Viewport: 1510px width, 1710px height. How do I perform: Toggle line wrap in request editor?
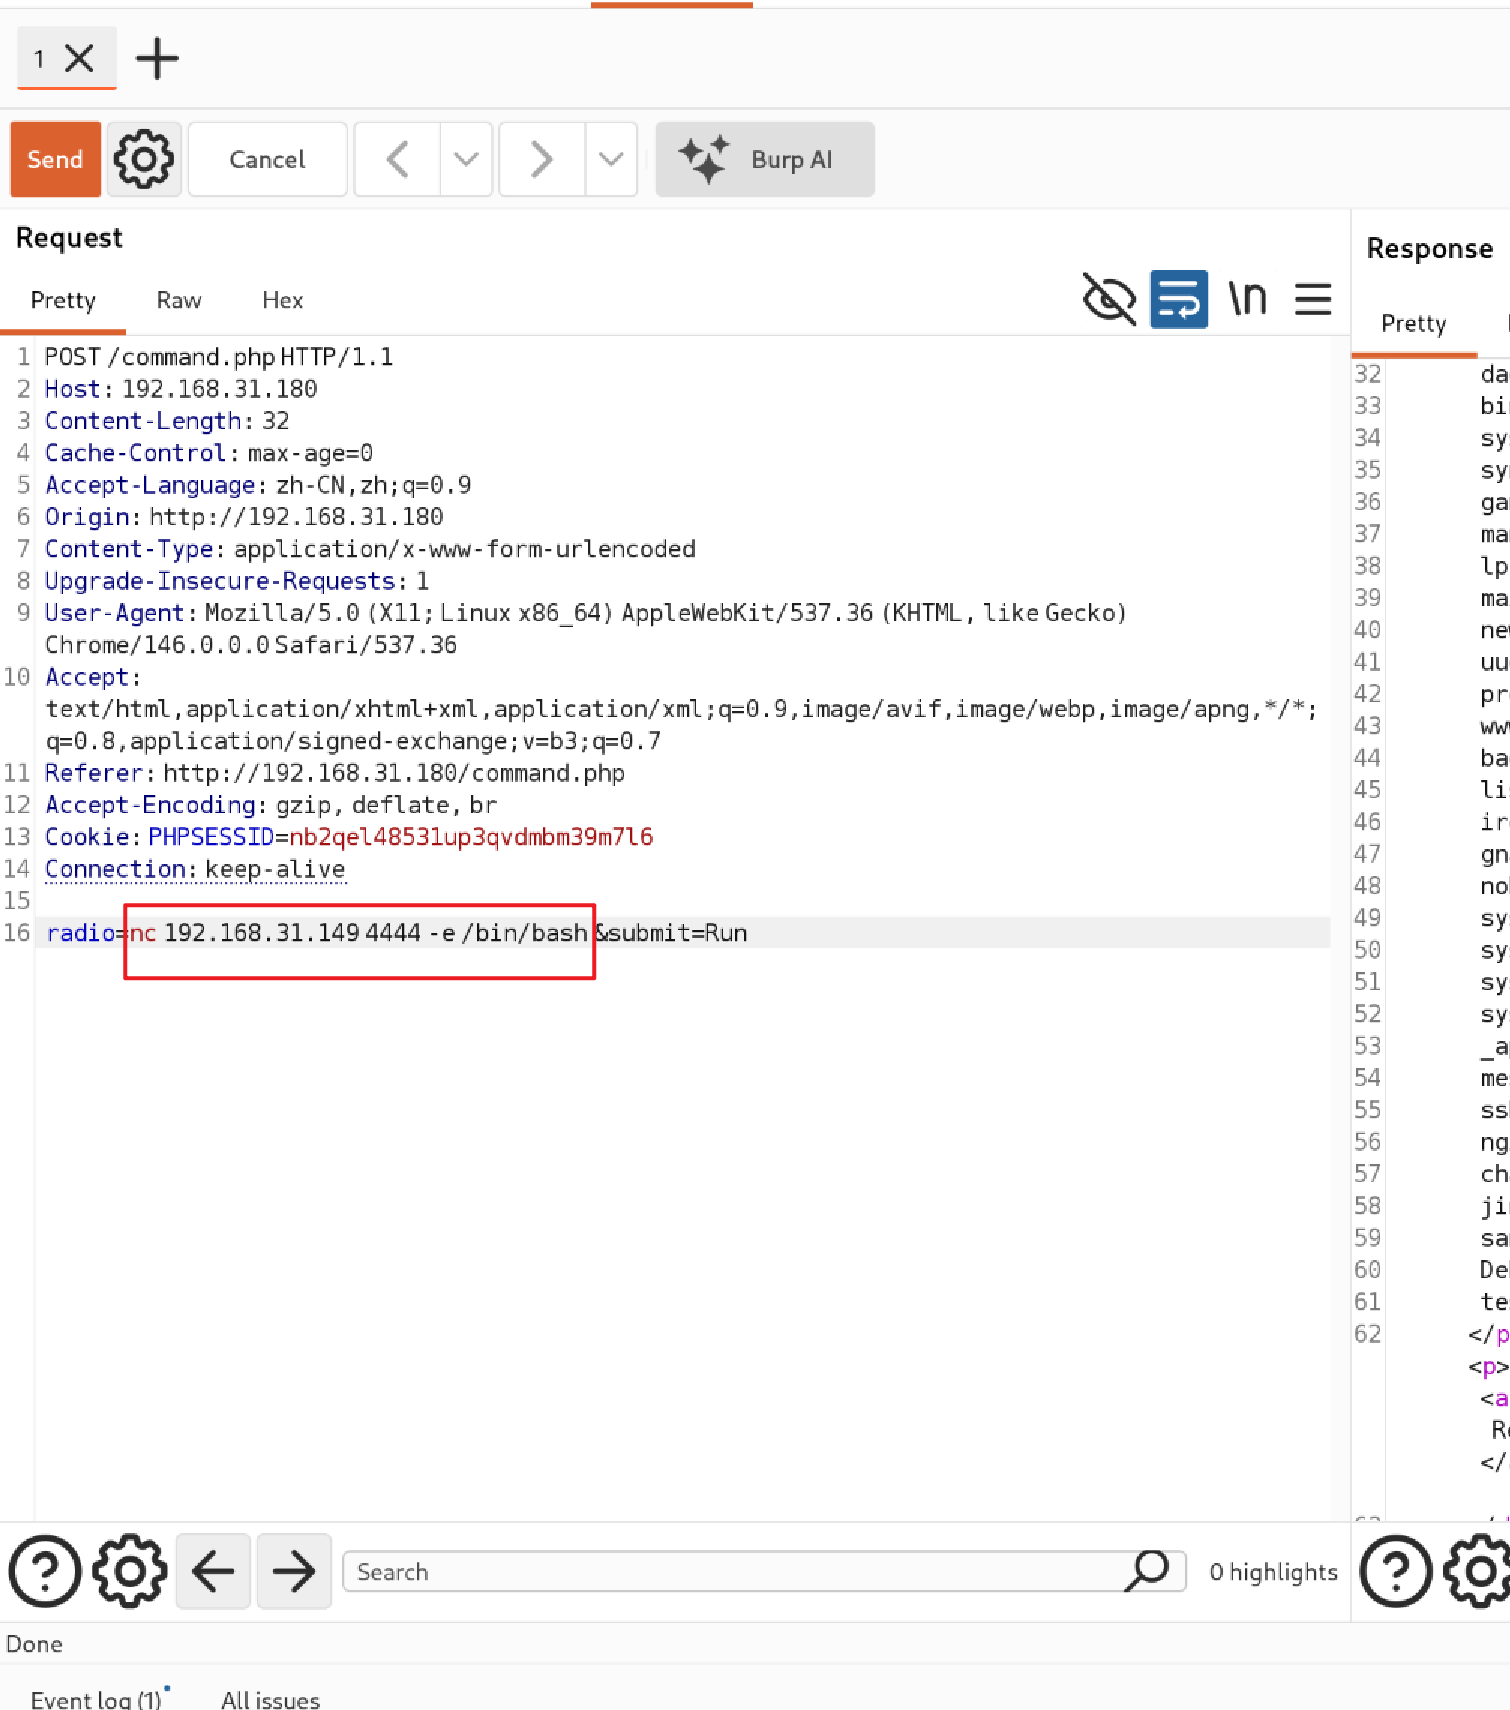[1179, 298]
